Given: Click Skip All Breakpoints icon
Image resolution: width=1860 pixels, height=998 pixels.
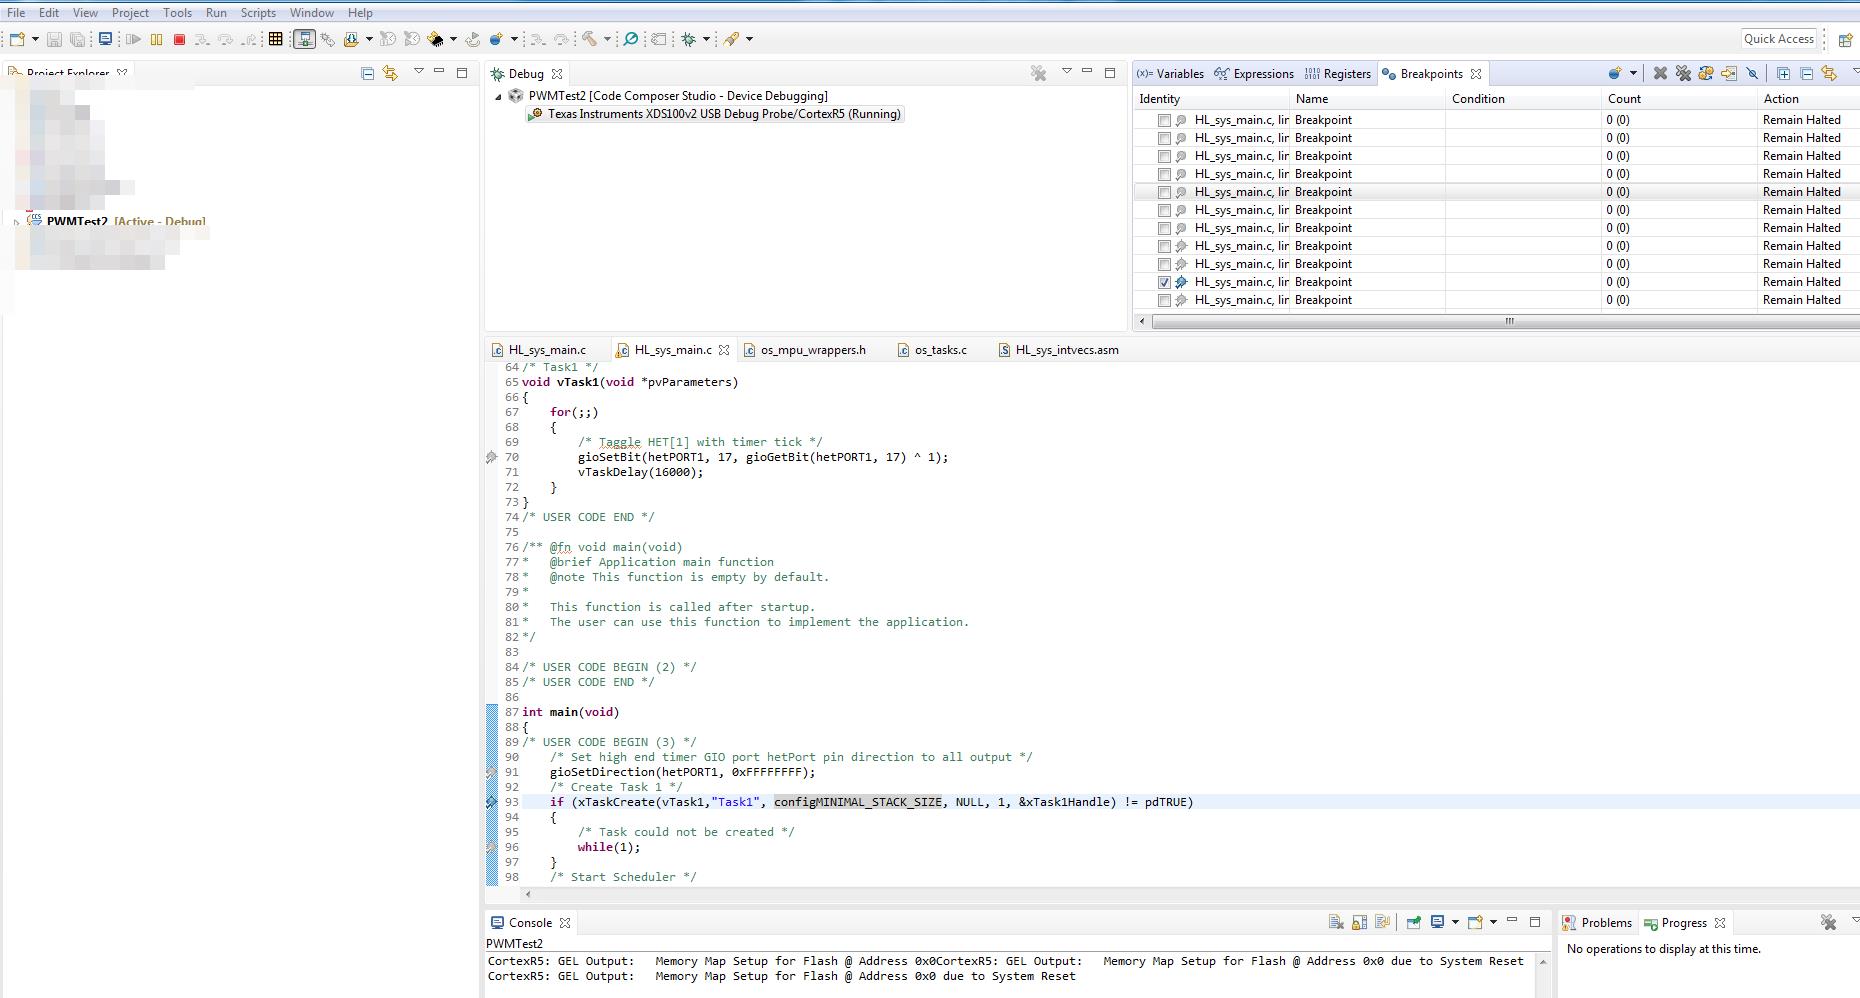Looking at the screenshot, I should pyautogui.click(x=1752, y=73).
